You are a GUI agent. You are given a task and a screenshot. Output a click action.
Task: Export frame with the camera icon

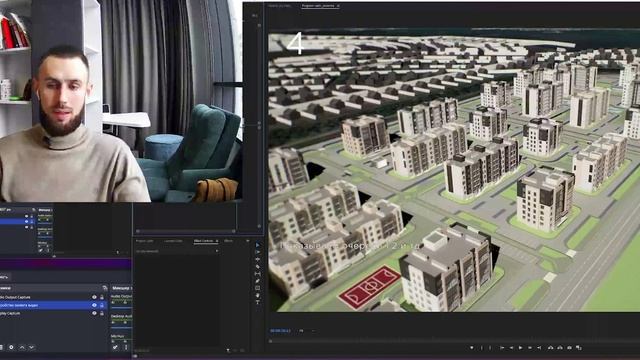(569, 348)
